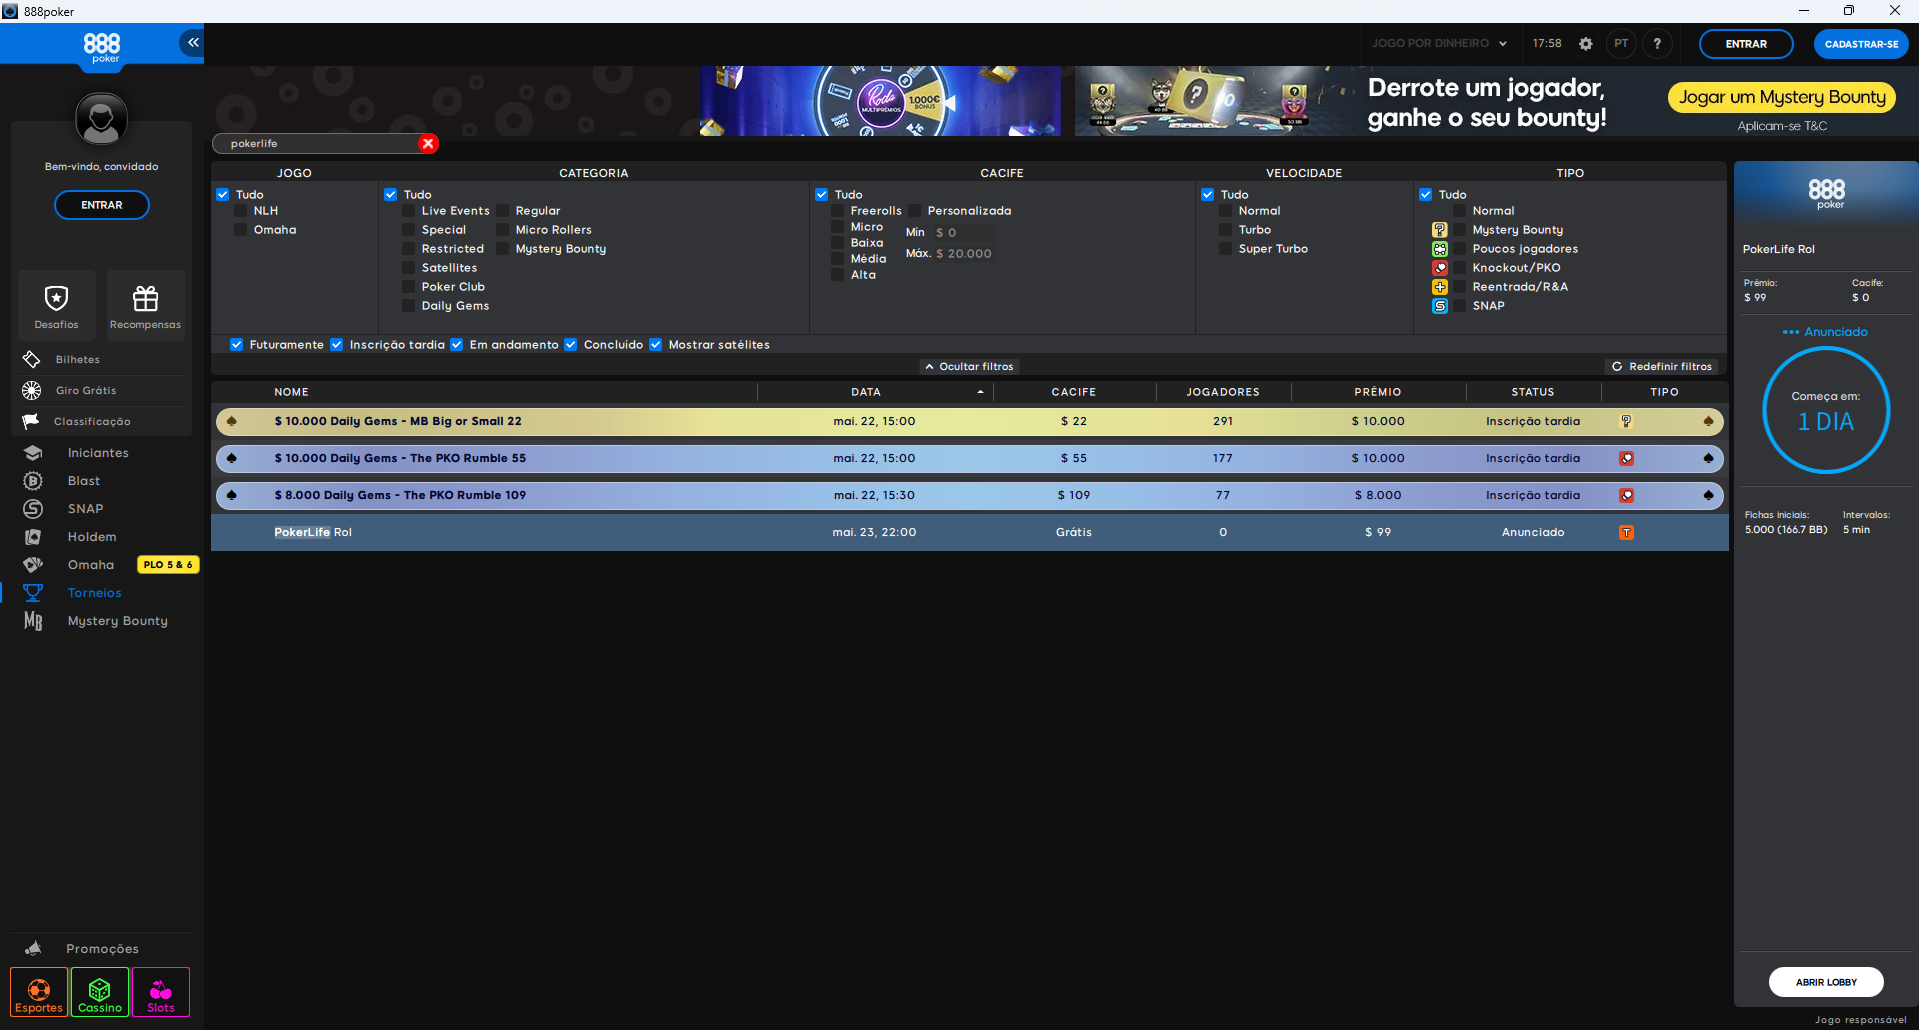
Task: Check Freerolls cacife checkbox
Action: point(838,211)
